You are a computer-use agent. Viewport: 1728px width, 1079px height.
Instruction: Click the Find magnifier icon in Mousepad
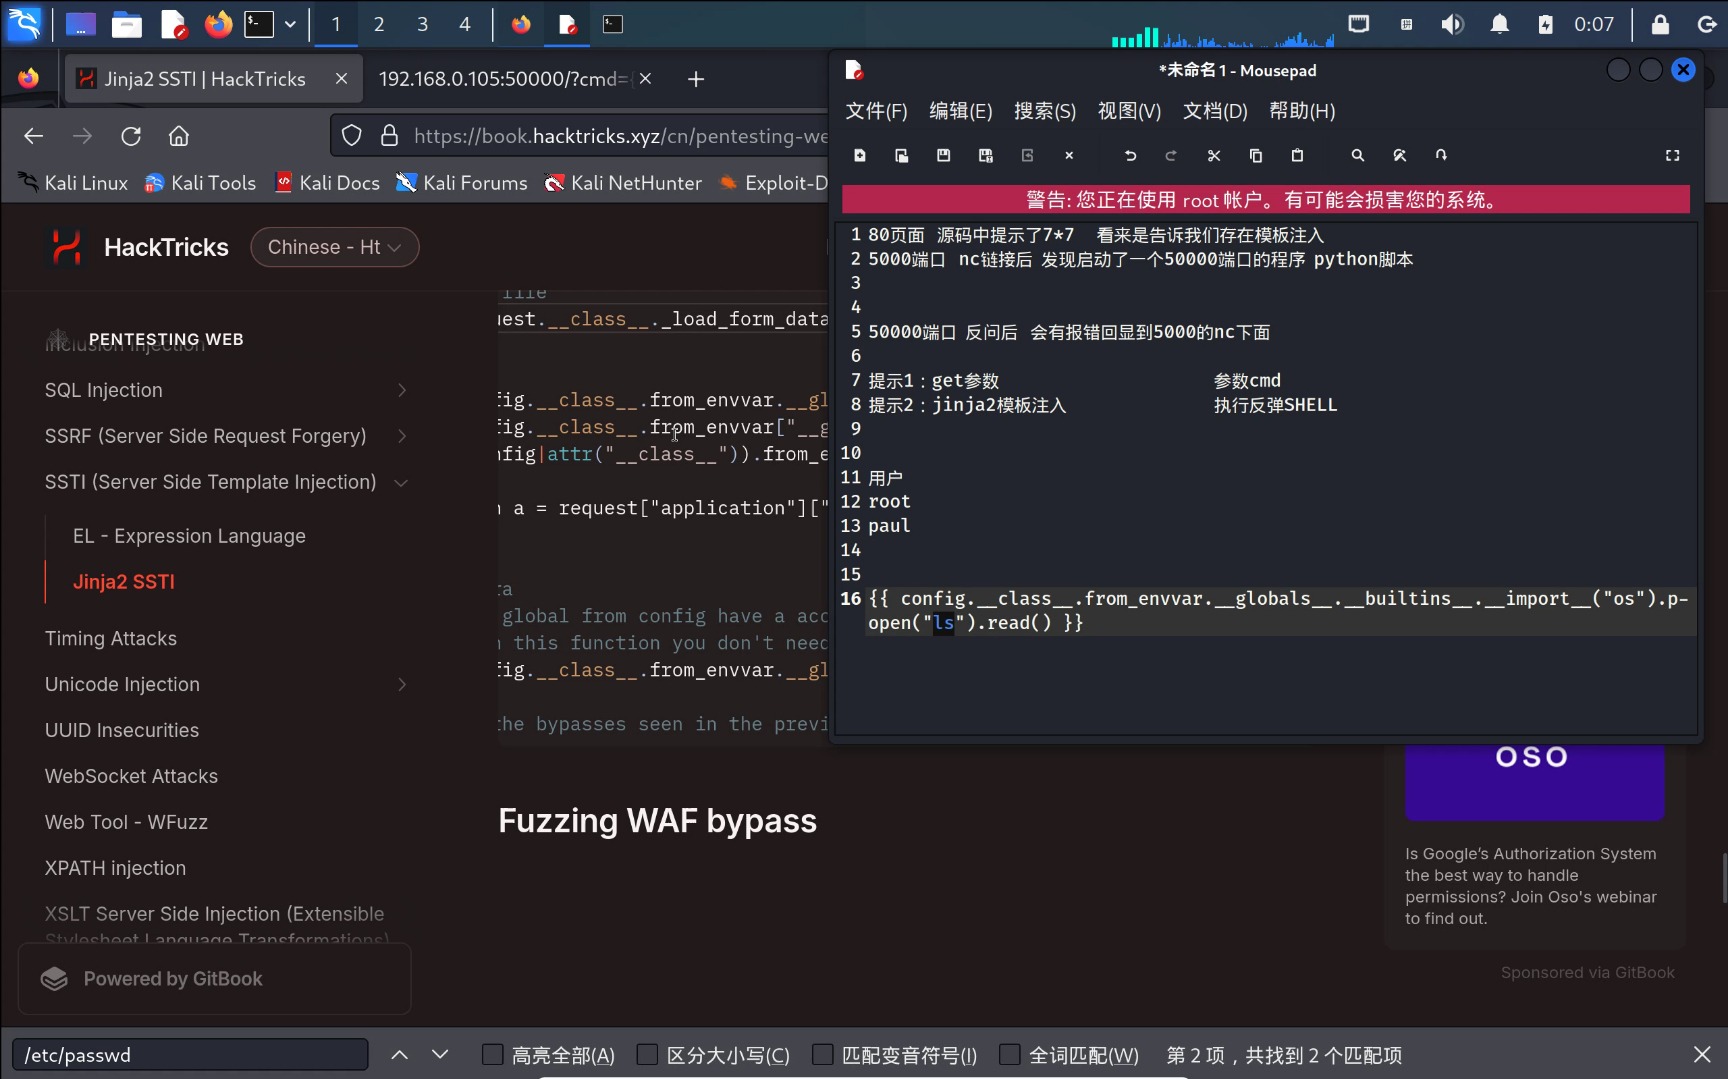pyautogui.click(x=1357, y=155)
